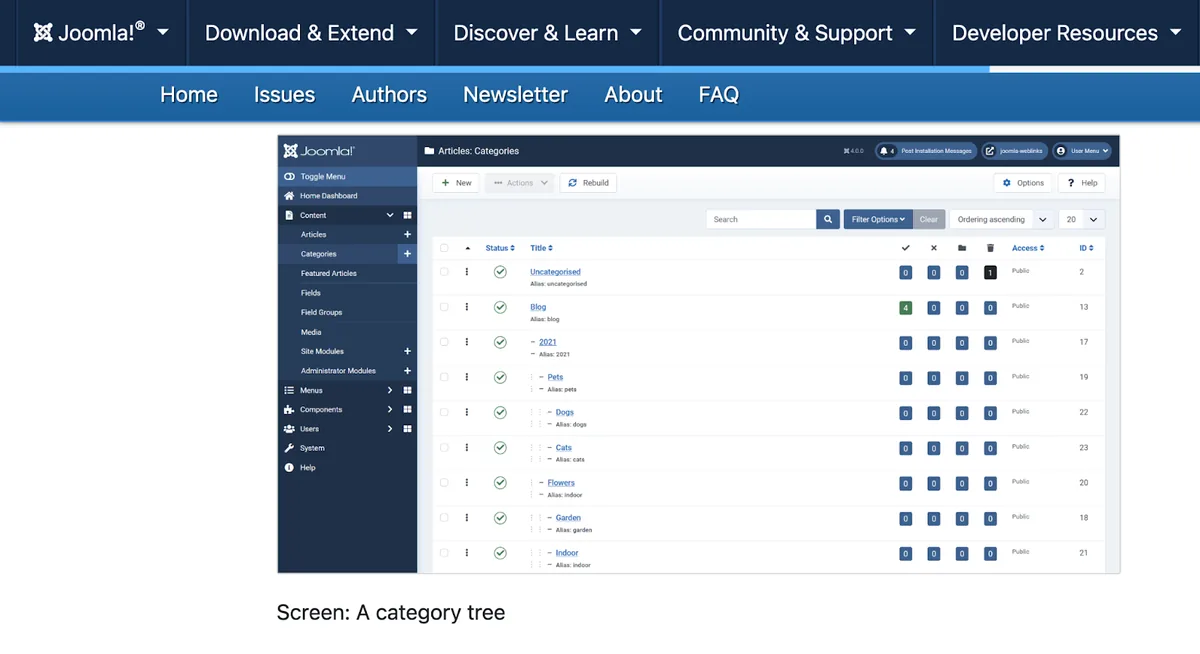Toggle published status of Garden category
The image size is (1200, 654).
click(500, 518)
